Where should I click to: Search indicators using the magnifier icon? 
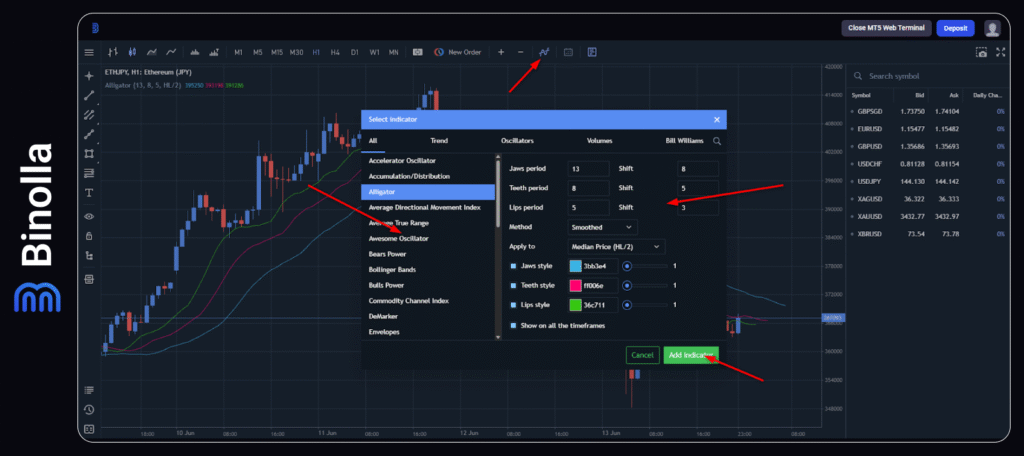point(717,142)
